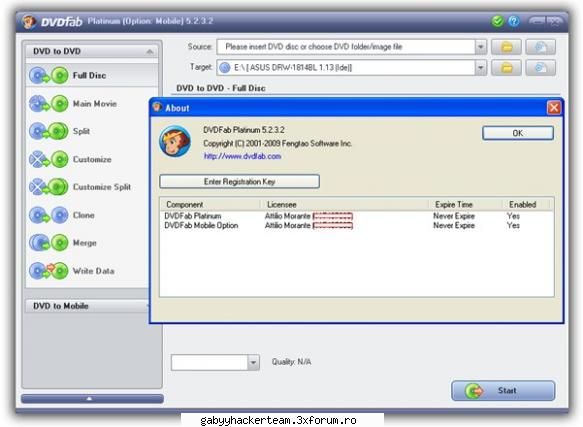Image resolution: width=583 pixels, height=427 pixels.
Task: Close the About dialog
Action: [554, 108]
